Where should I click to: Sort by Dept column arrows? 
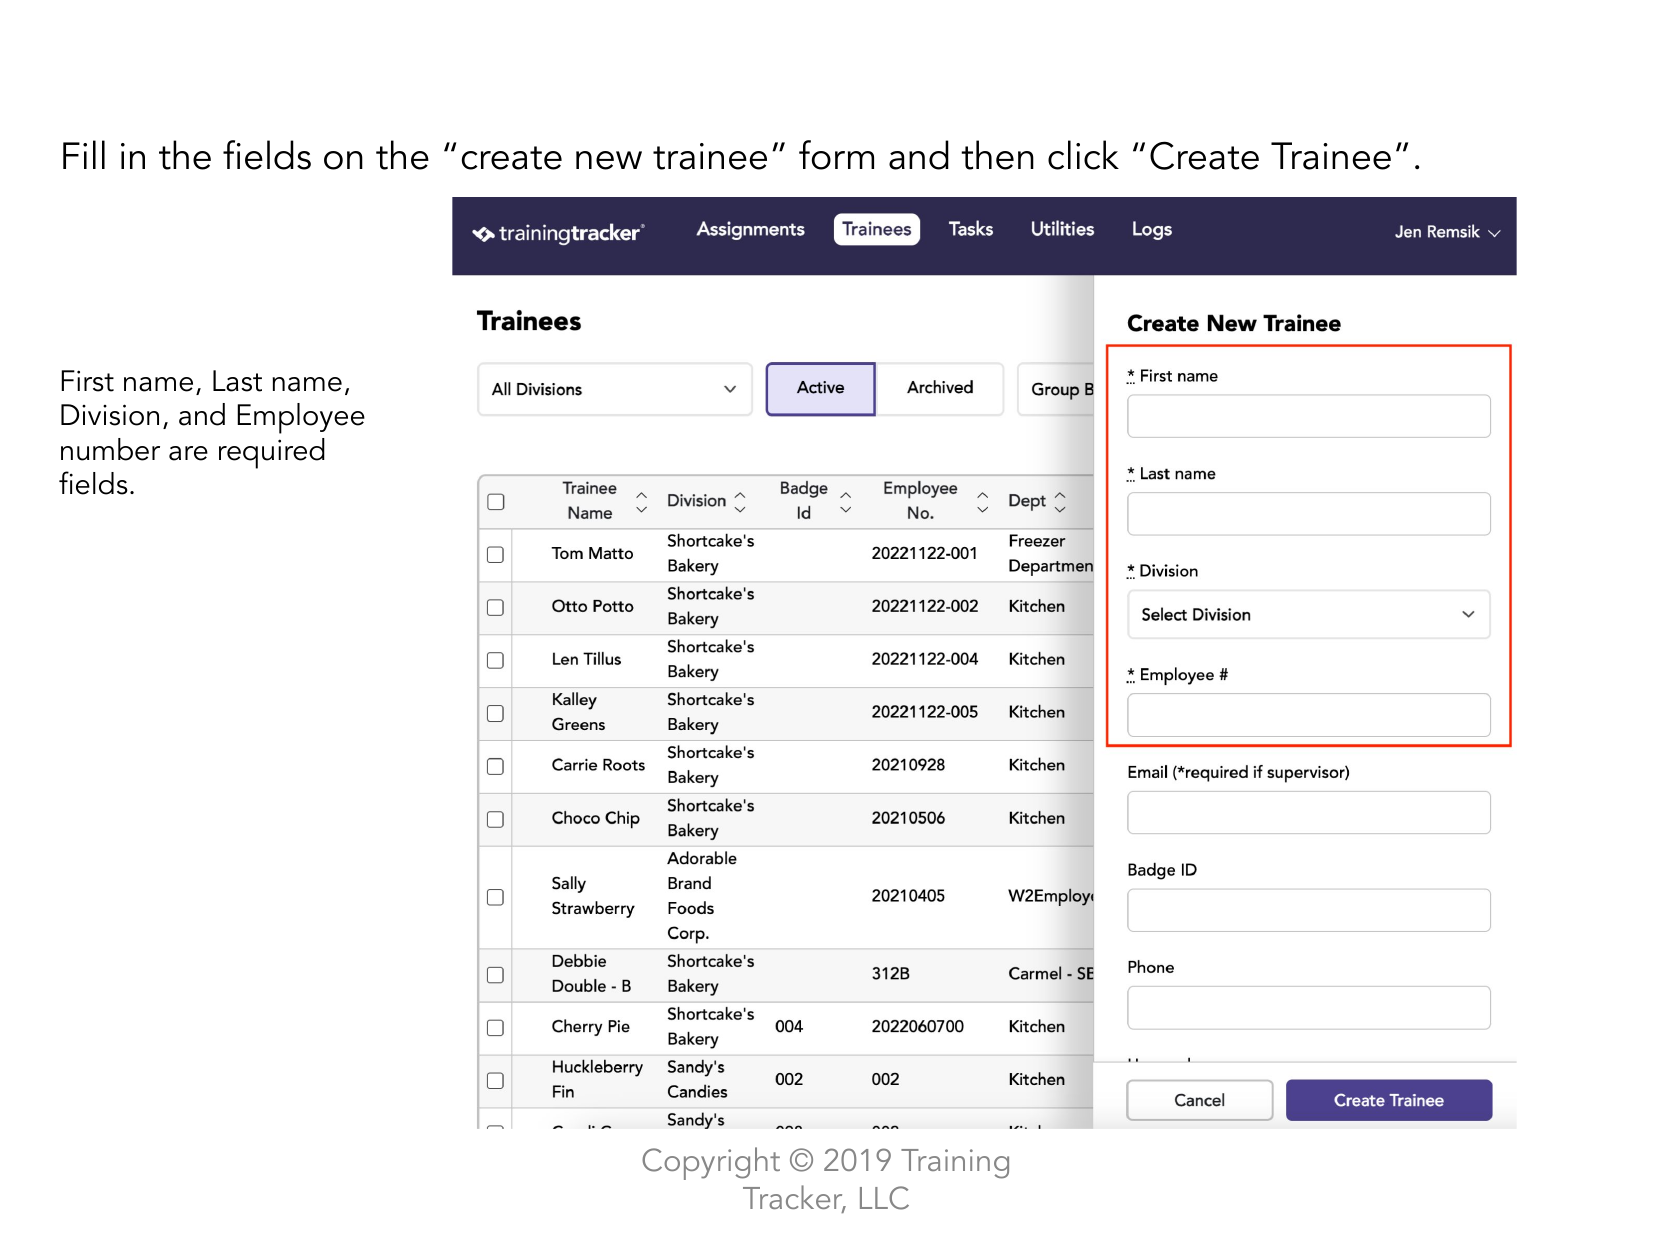coord(1060,501)
